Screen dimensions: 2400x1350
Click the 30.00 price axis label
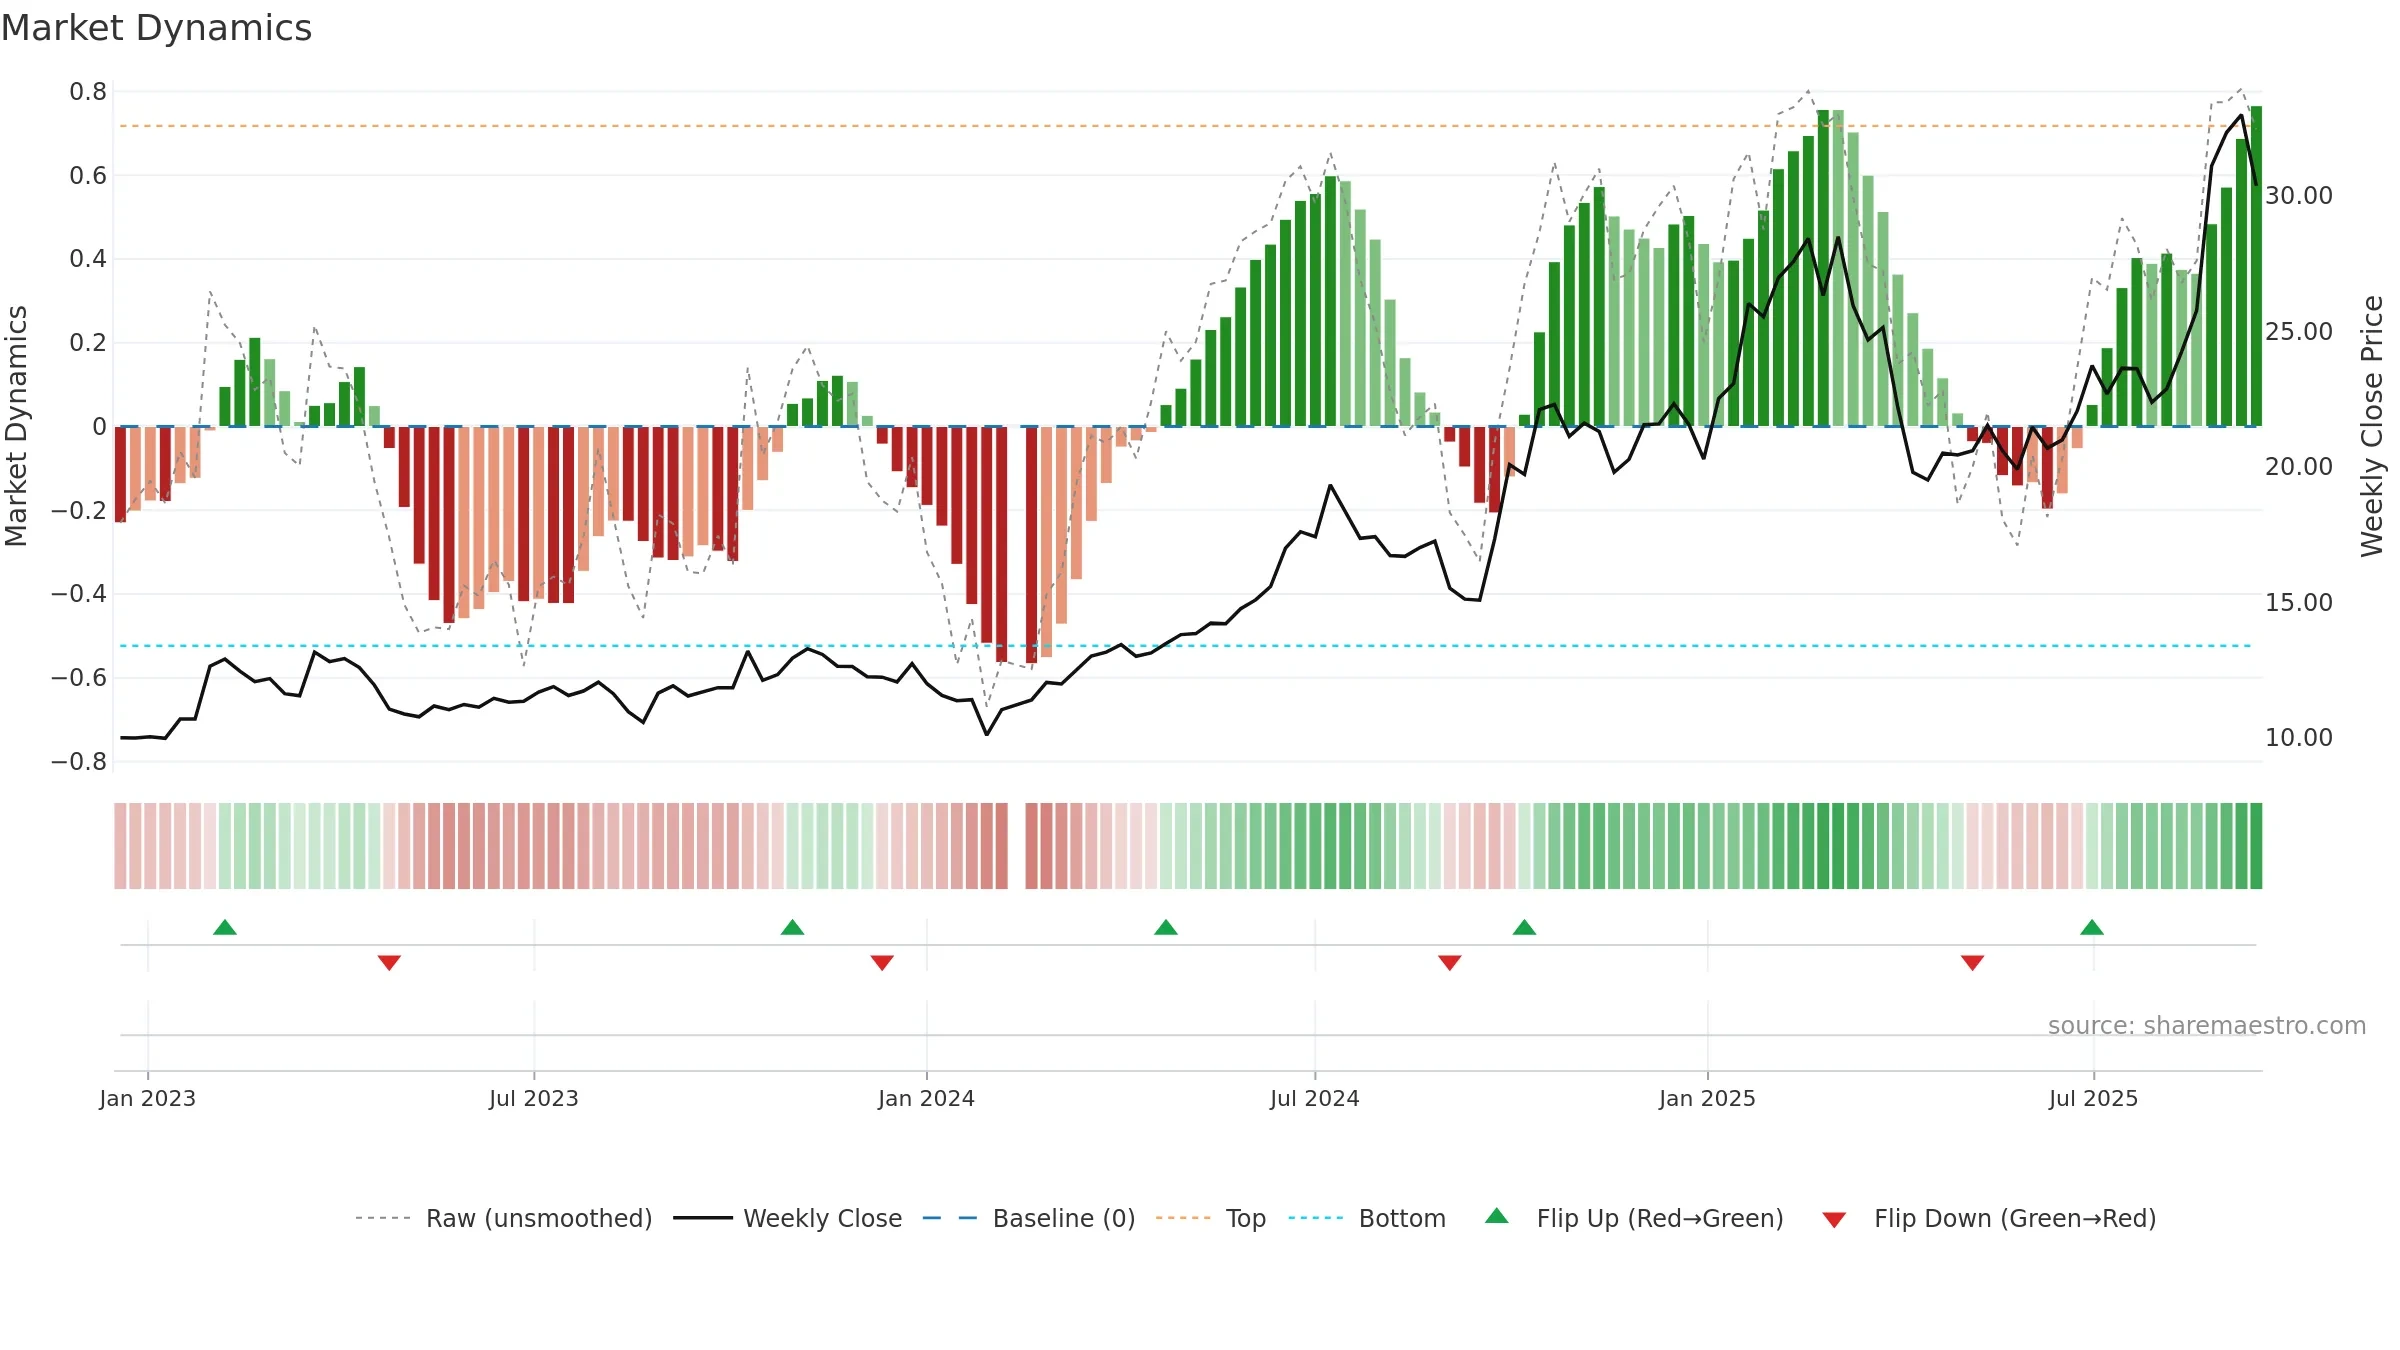point(2299,196)
